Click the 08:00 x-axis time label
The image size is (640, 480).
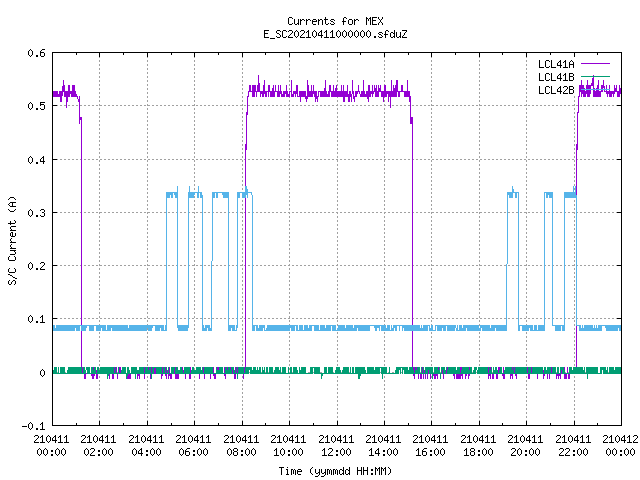point(241,452)
